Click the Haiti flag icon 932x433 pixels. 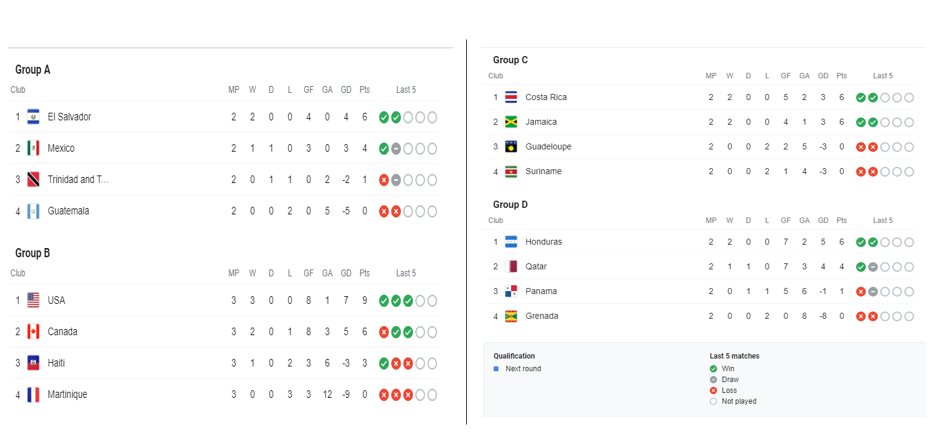[x=33, y=363]
